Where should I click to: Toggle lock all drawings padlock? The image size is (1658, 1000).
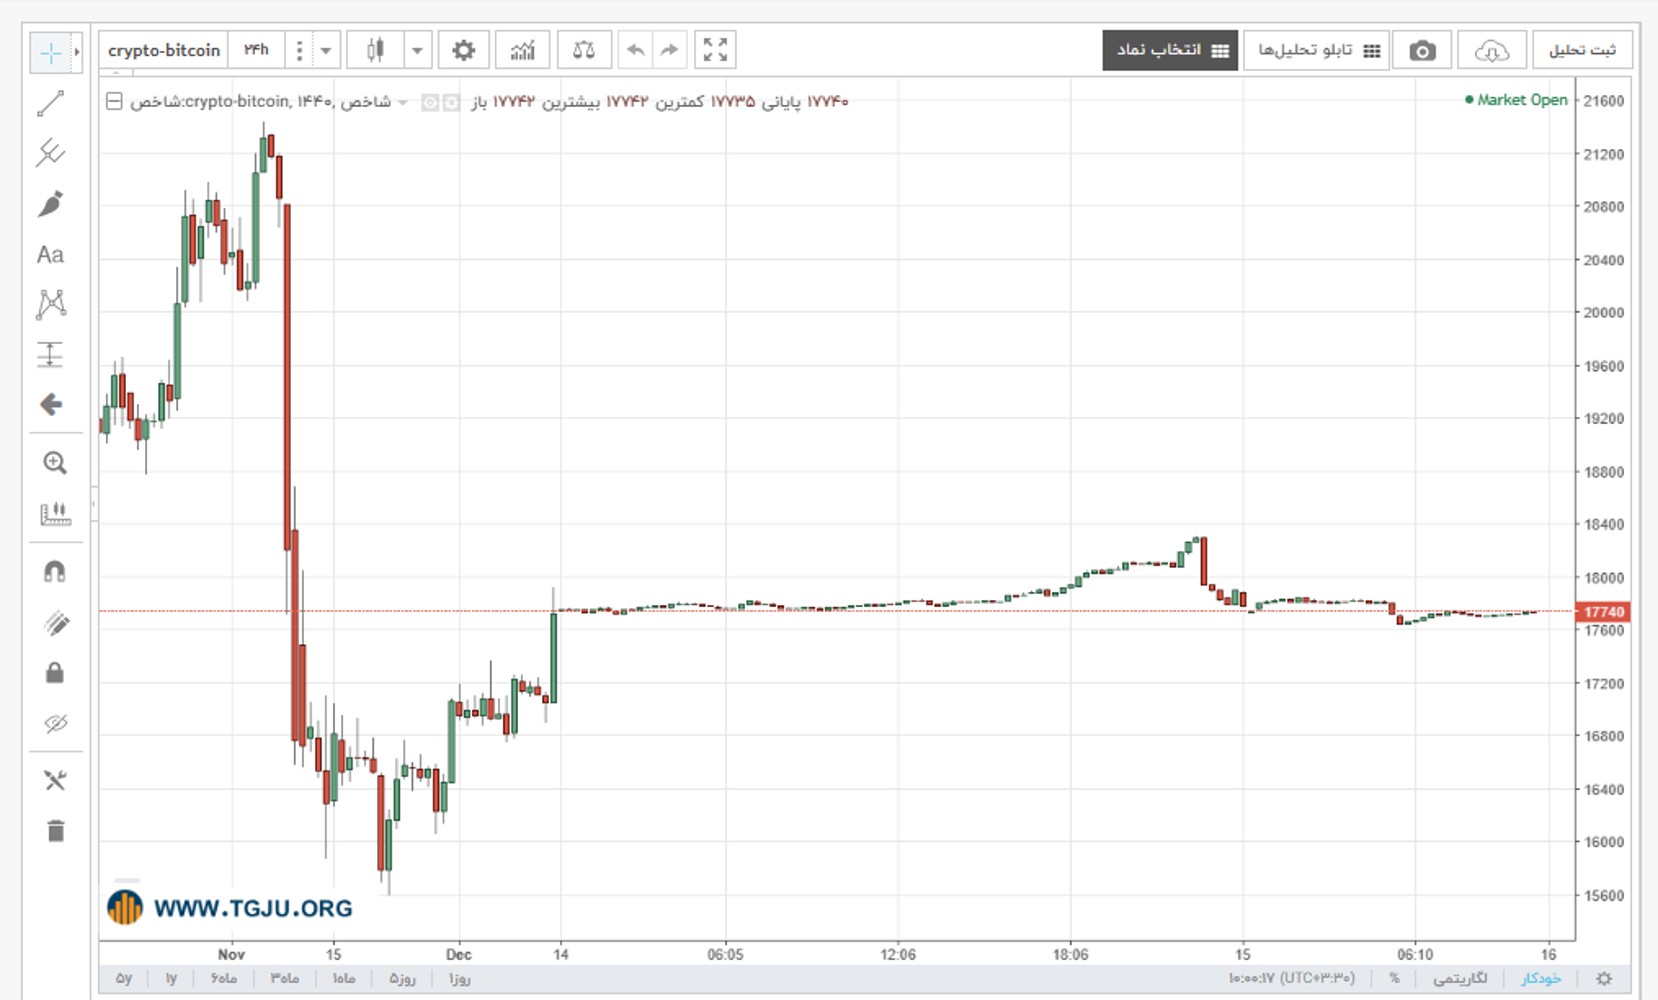55,673
